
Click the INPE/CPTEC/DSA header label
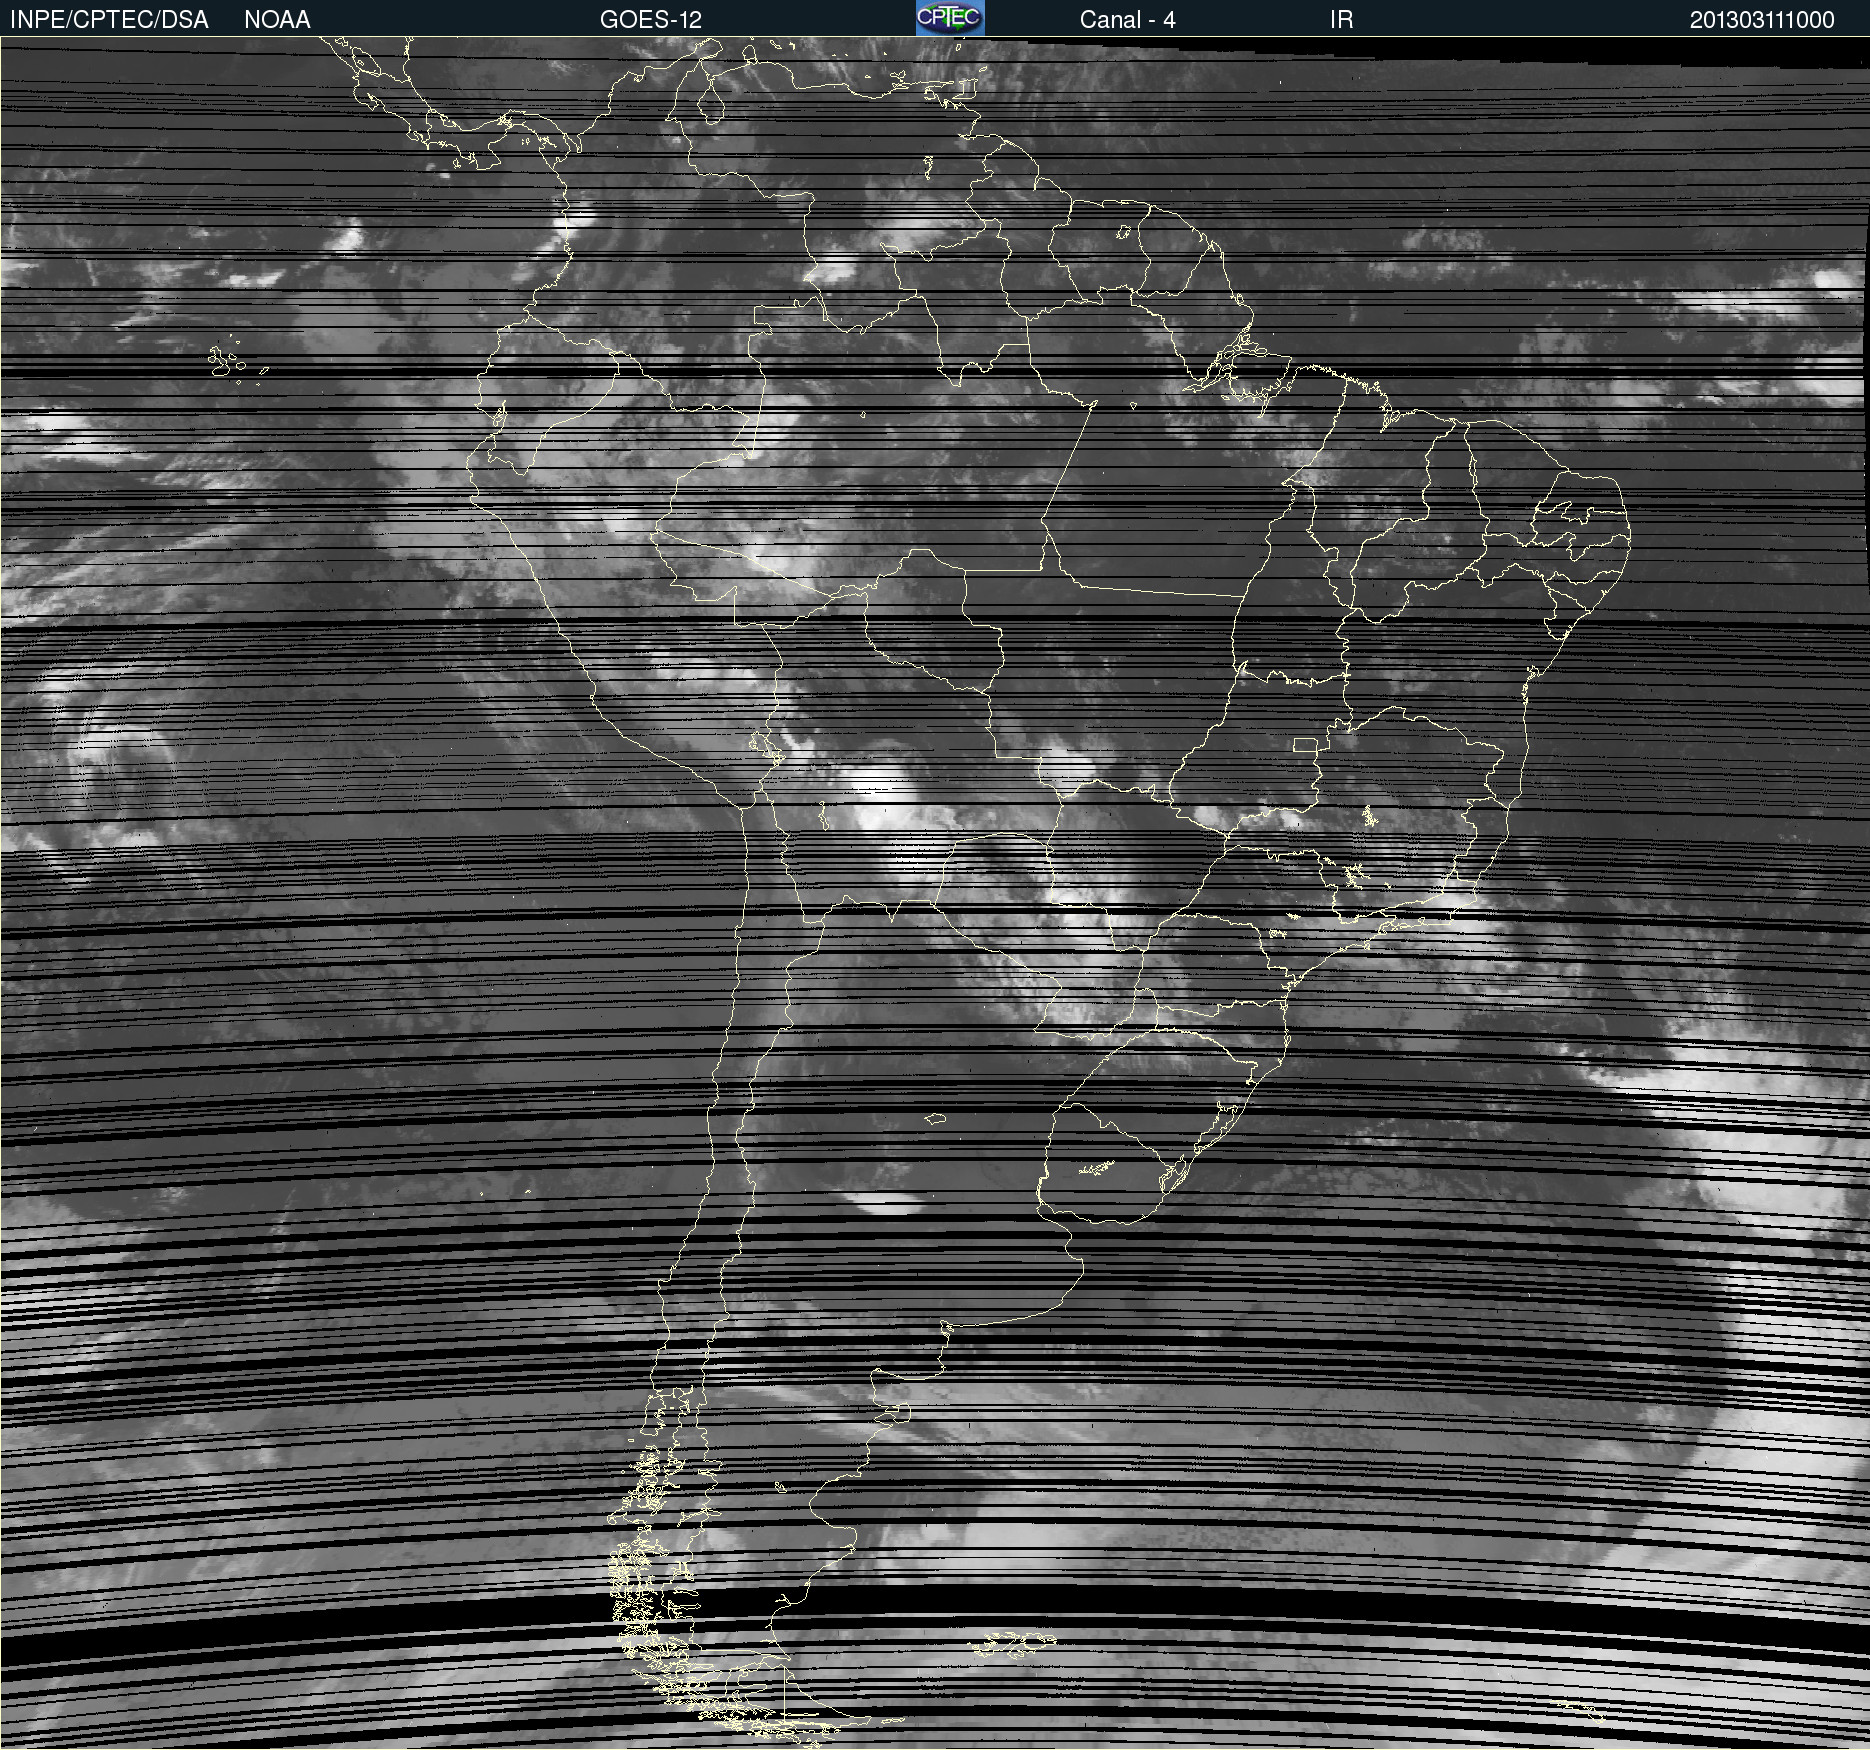pos(109,19)
